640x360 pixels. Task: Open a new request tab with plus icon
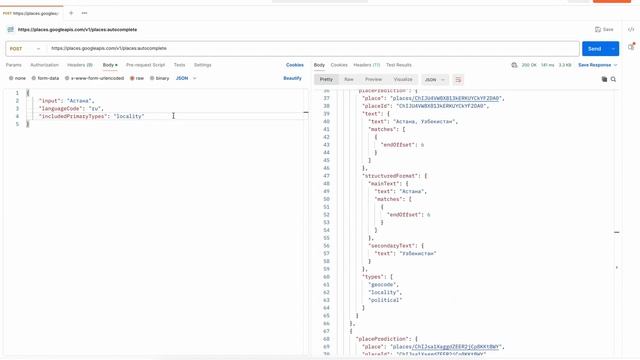[71, 13]
